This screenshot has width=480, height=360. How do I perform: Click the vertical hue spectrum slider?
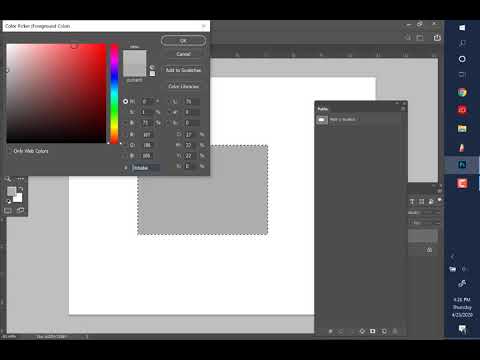click(x=114, y=94)
